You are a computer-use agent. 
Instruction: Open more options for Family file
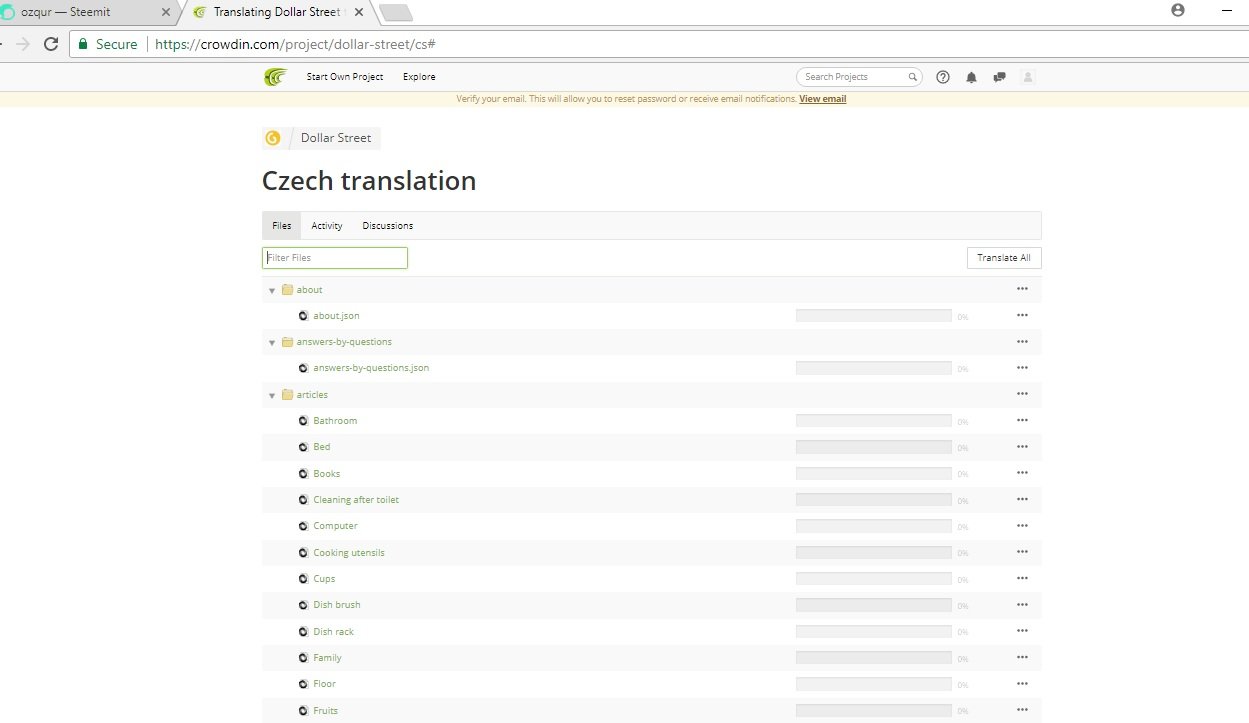(1022, 657)
